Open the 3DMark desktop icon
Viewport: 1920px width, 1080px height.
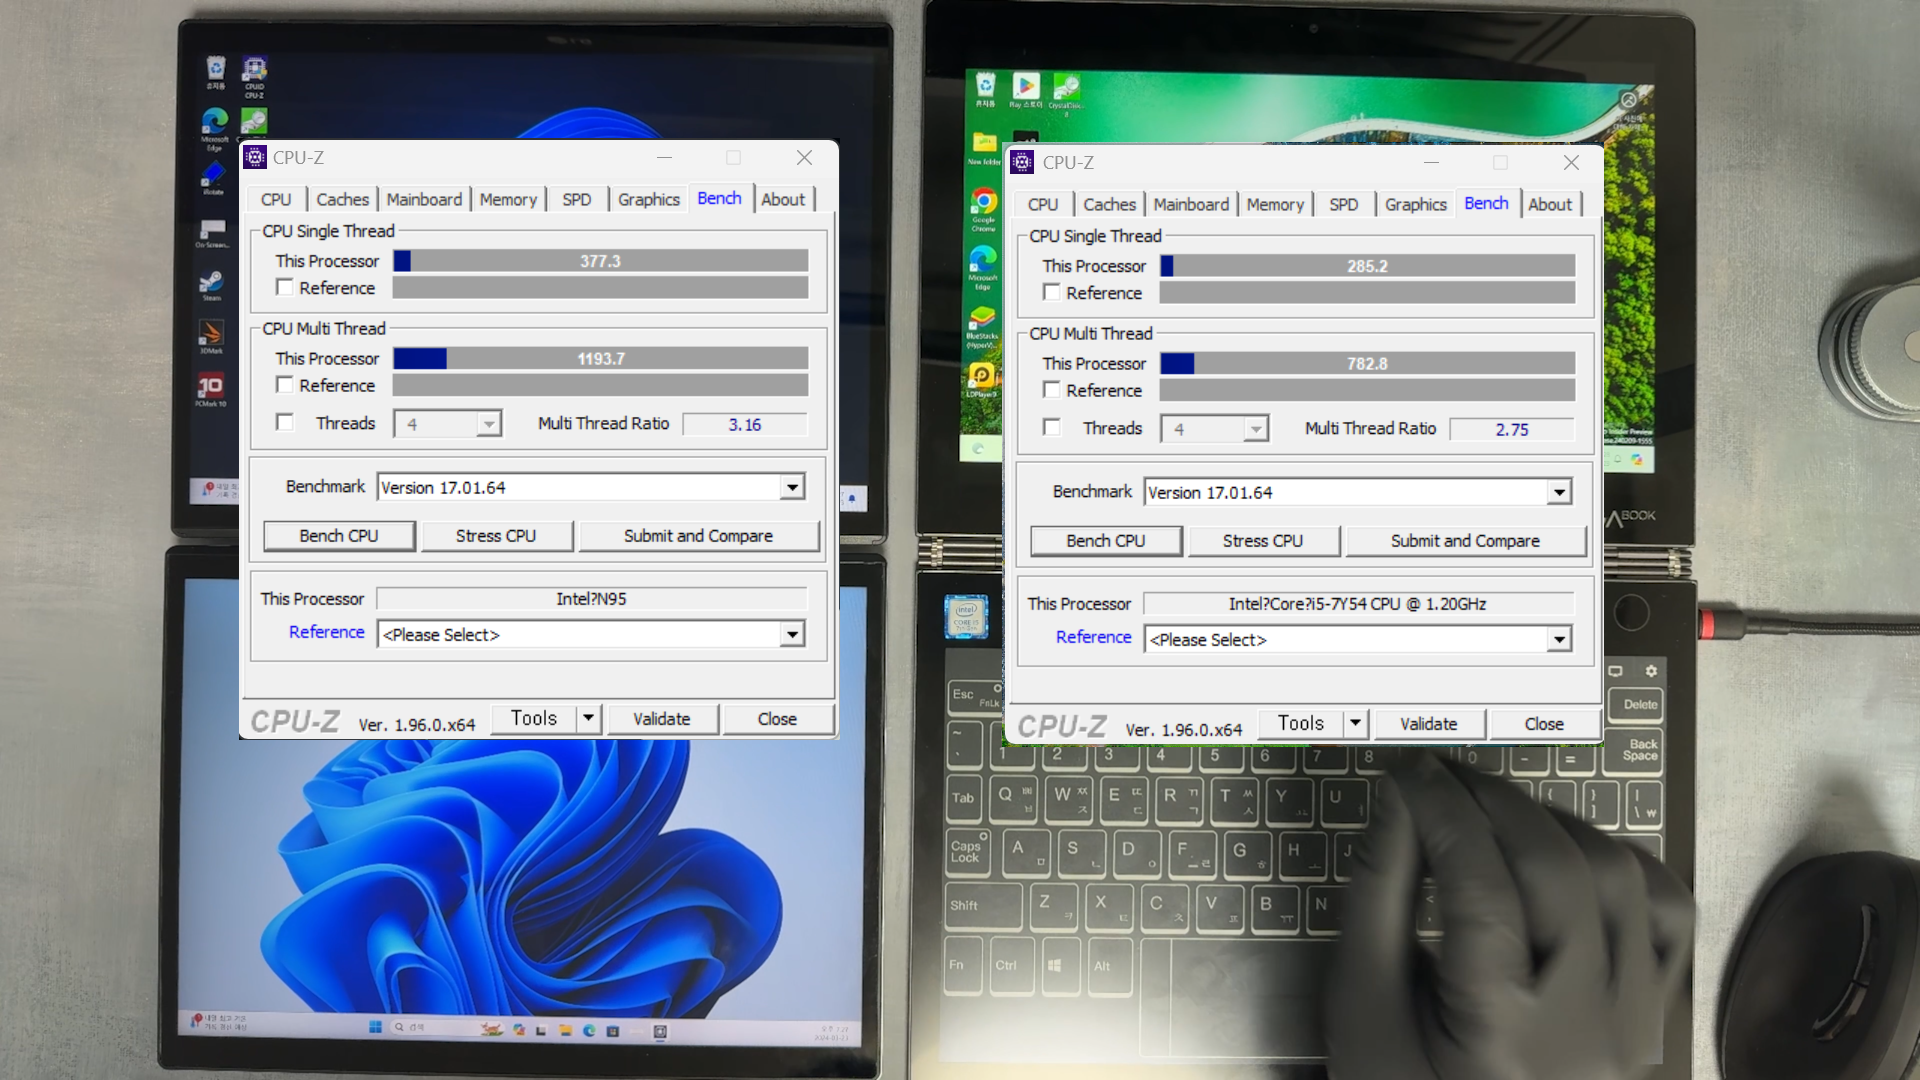click(210, 334)
